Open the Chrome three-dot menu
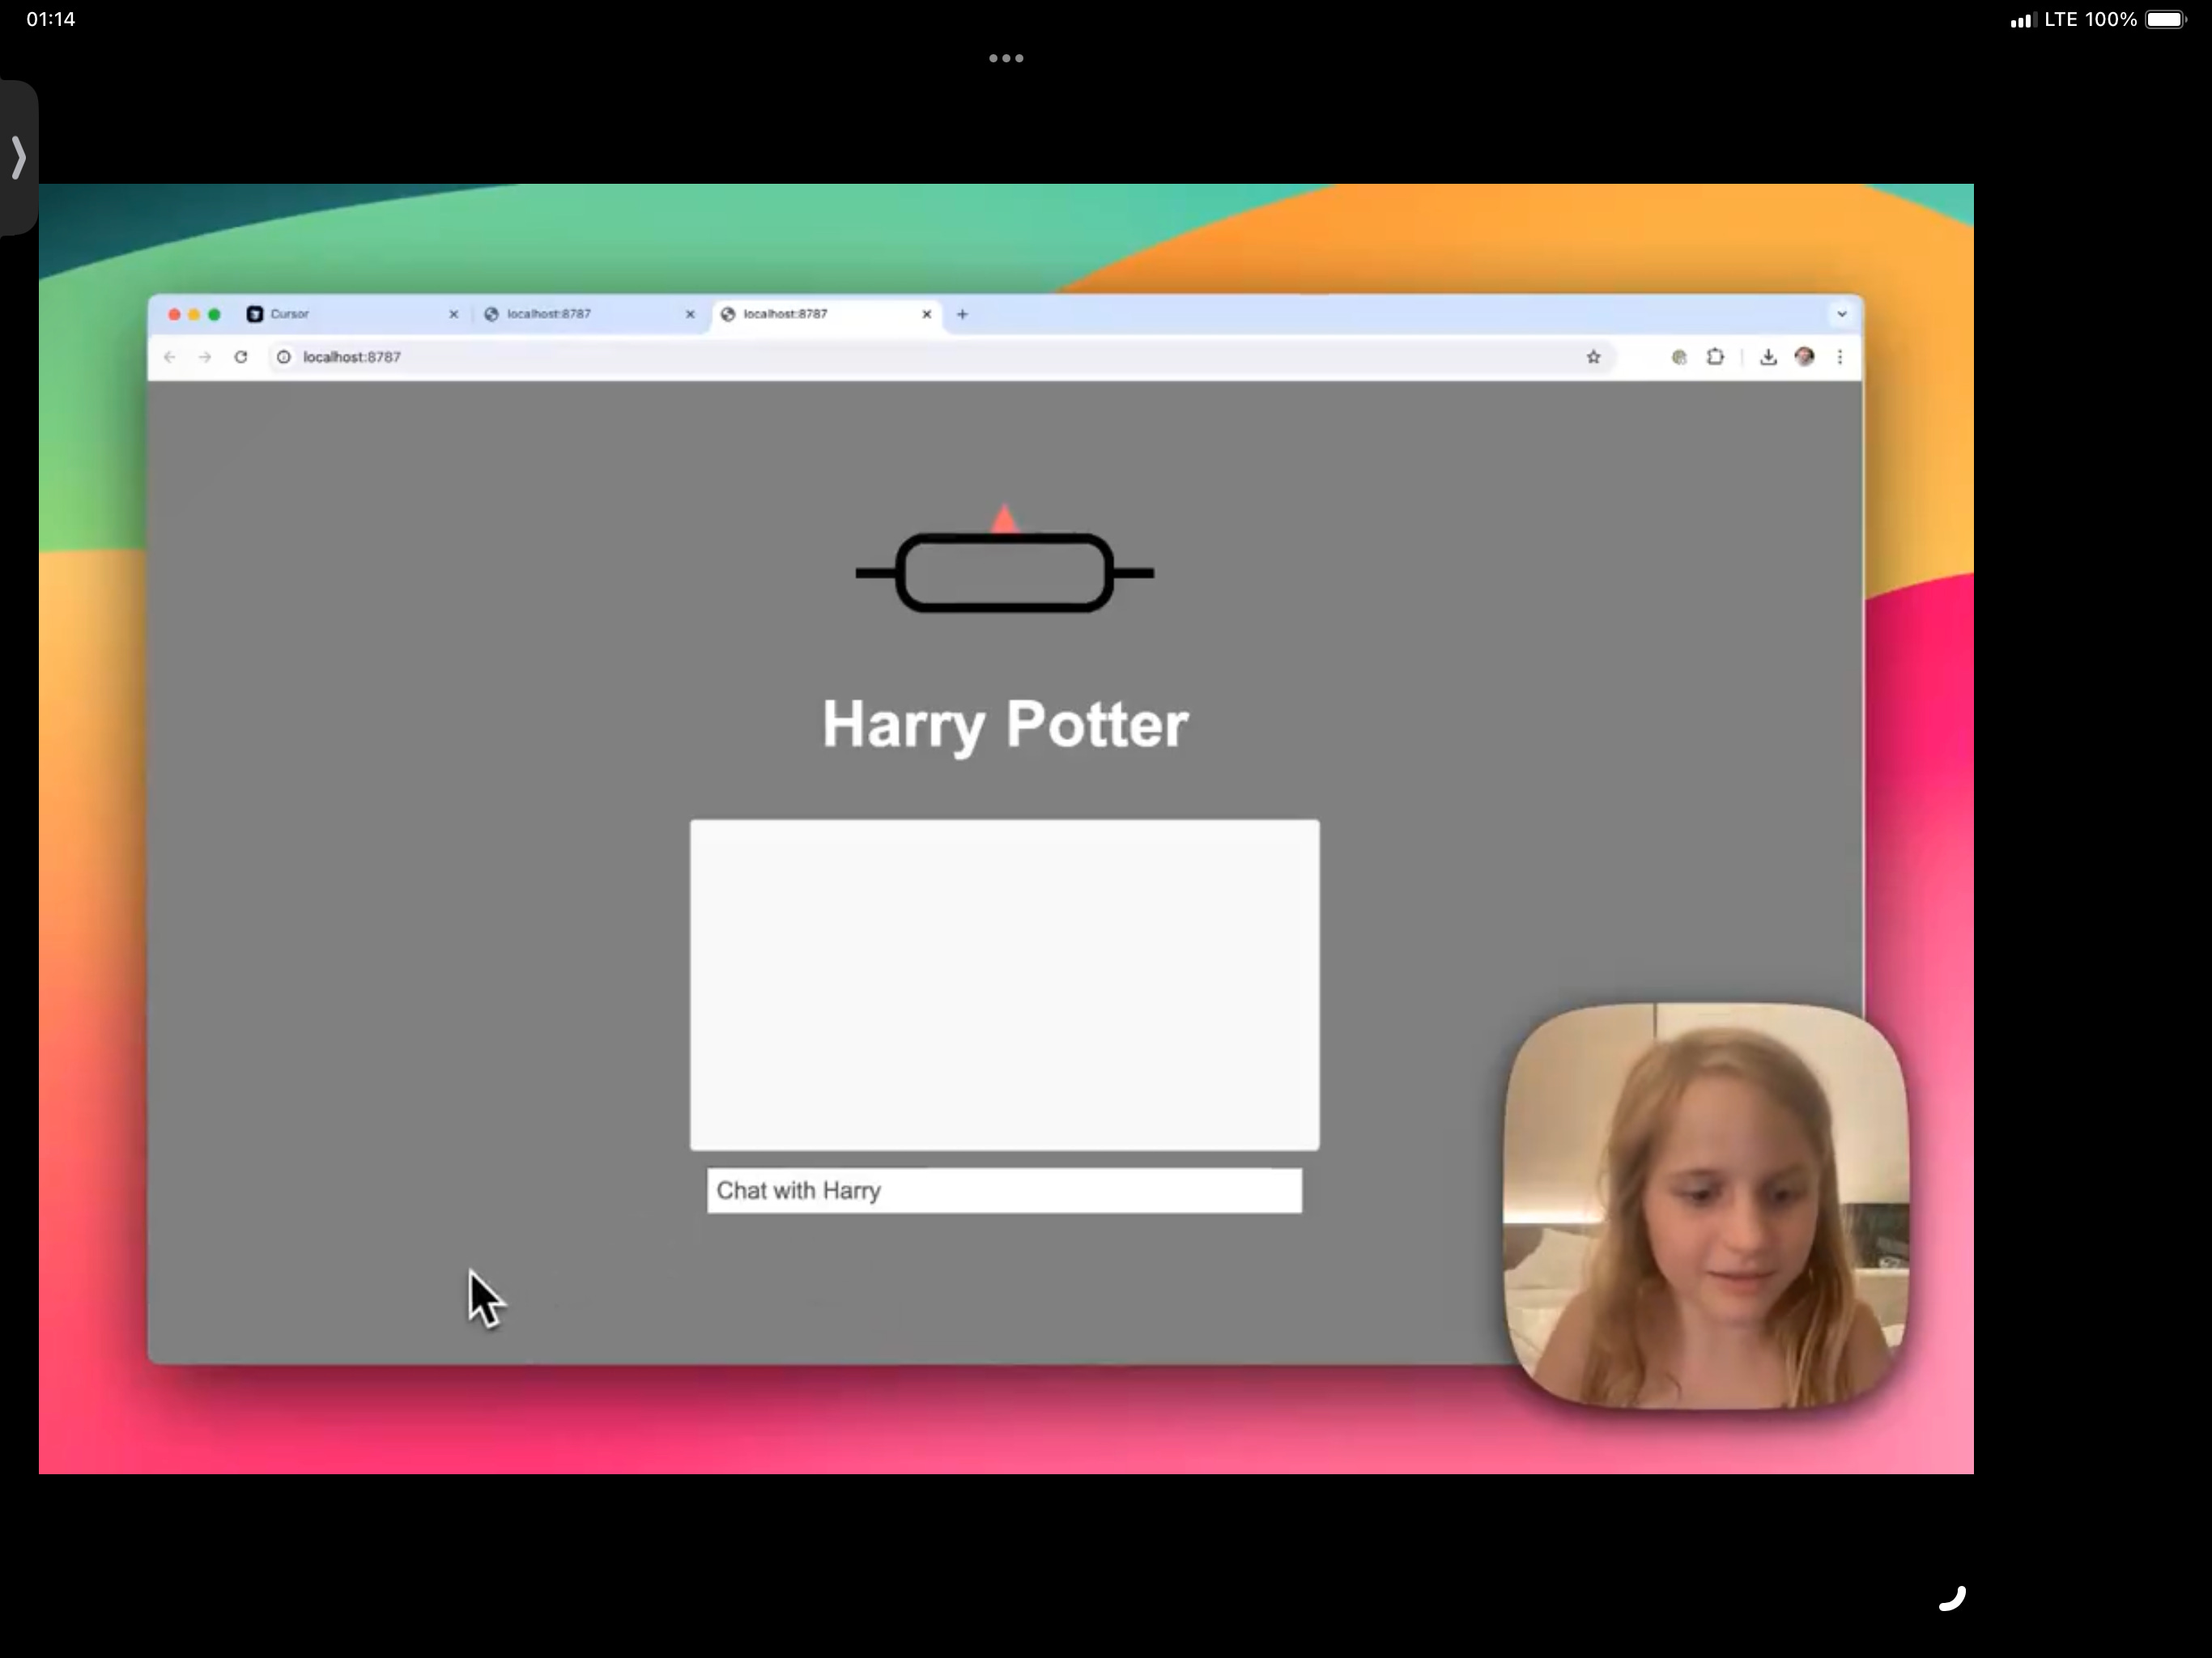2212x1658 pixels. (x=1840, y=357)
